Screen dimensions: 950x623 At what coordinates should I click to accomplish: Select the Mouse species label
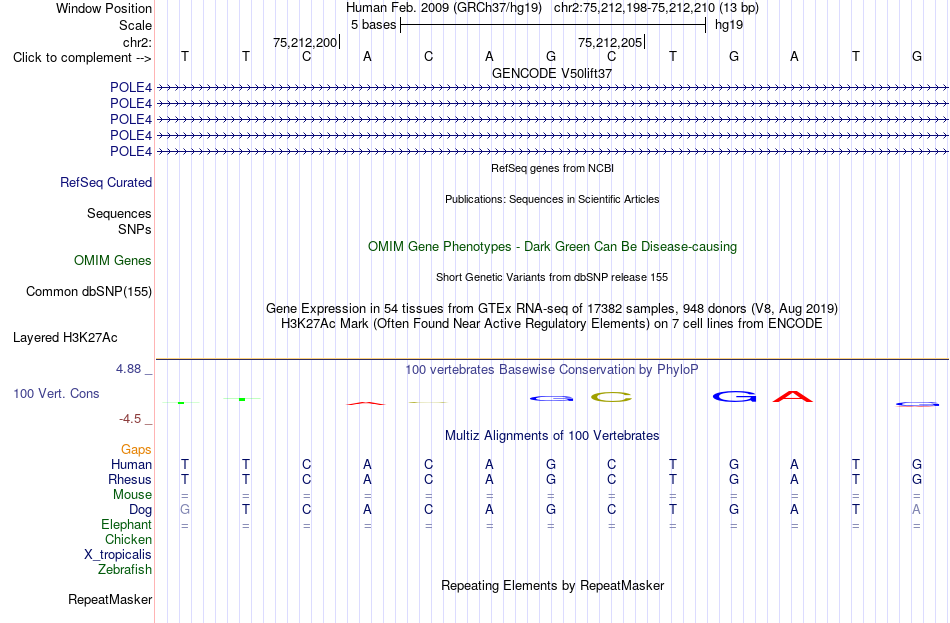132,495
